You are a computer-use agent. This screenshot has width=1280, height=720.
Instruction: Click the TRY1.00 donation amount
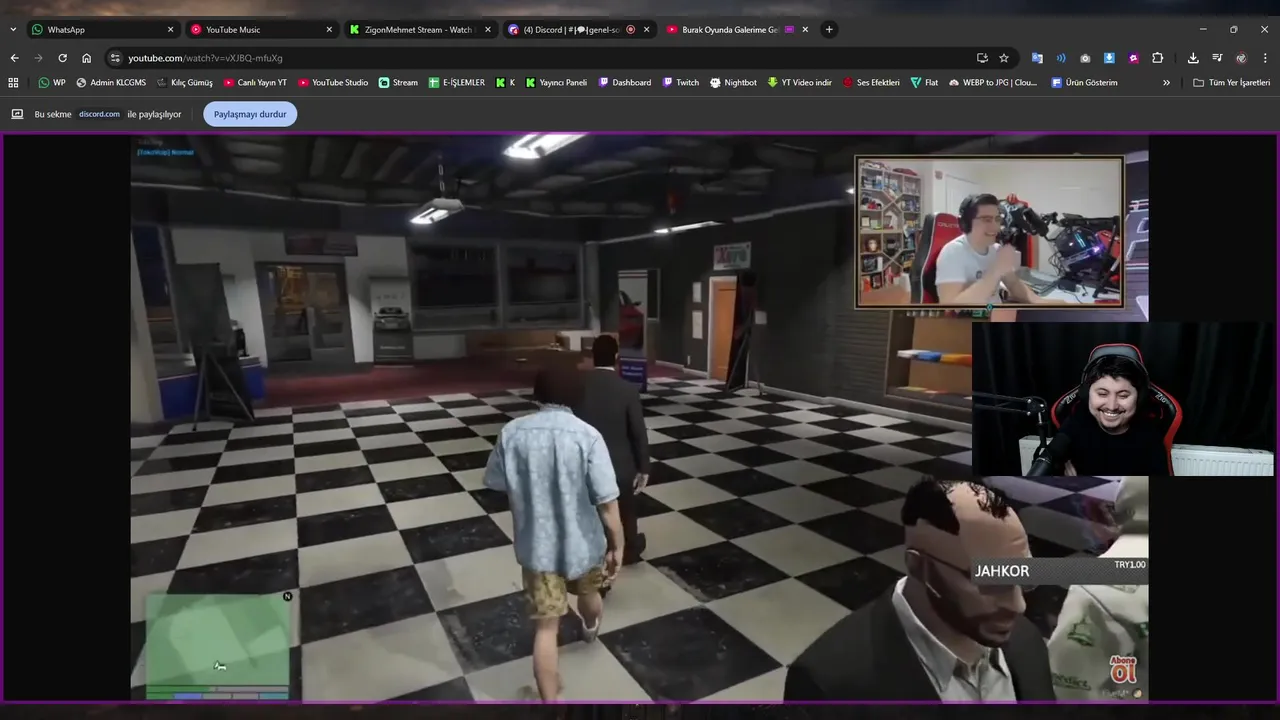tap(1130, 565)
